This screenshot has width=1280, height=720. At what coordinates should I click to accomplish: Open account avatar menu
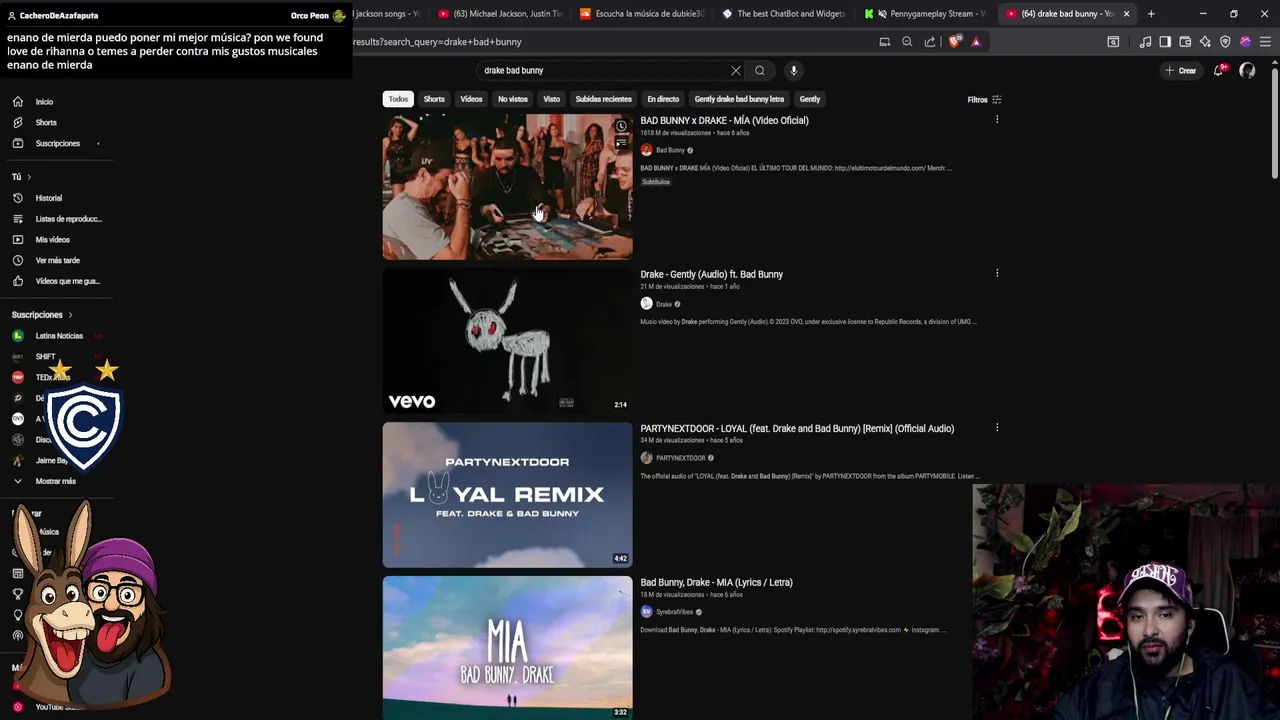tap(1247, 70)
